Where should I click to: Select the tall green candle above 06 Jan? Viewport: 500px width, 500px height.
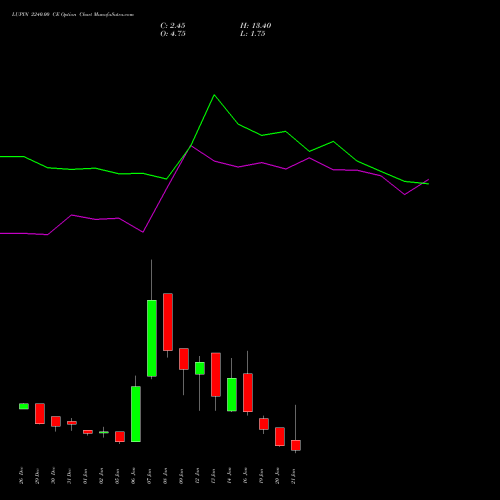tap(136, 414)
